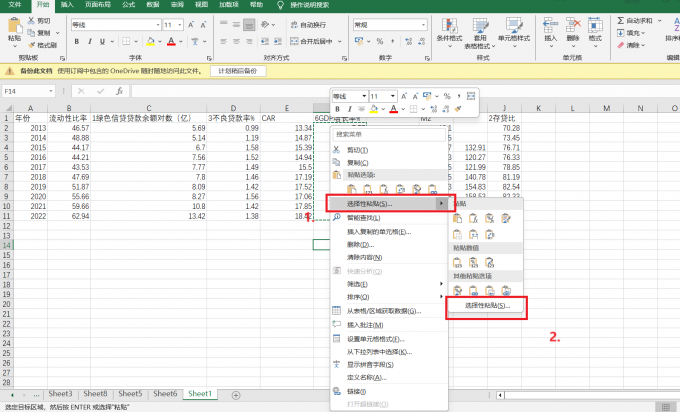
Task: Toggle Bold on the floating mini toolbar
Action: point(337,109)
